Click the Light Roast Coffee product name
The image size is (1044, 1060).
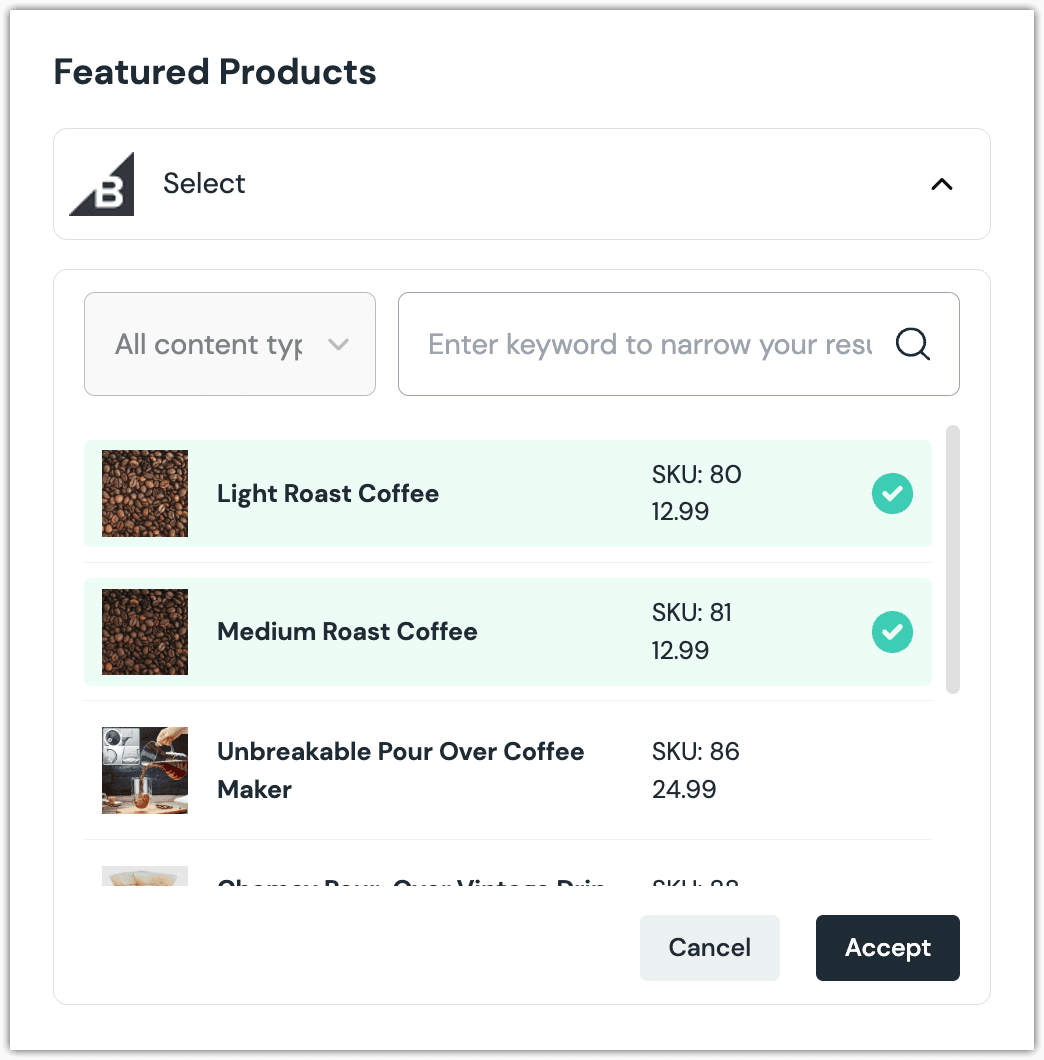[x=328, y=494]
